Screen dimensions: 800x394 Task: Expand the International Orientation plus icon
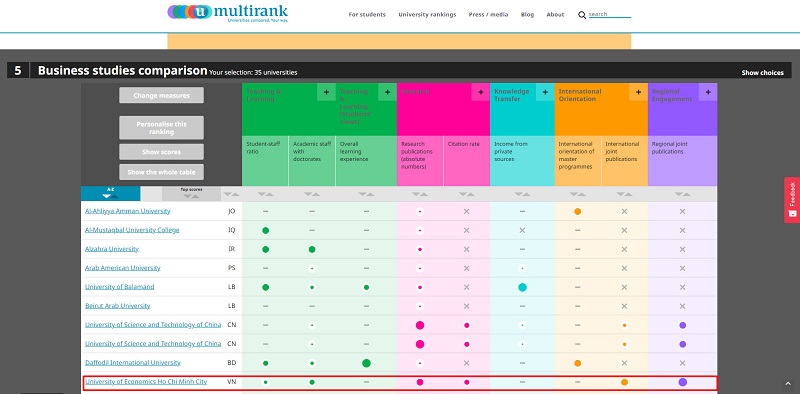(638, 92)
